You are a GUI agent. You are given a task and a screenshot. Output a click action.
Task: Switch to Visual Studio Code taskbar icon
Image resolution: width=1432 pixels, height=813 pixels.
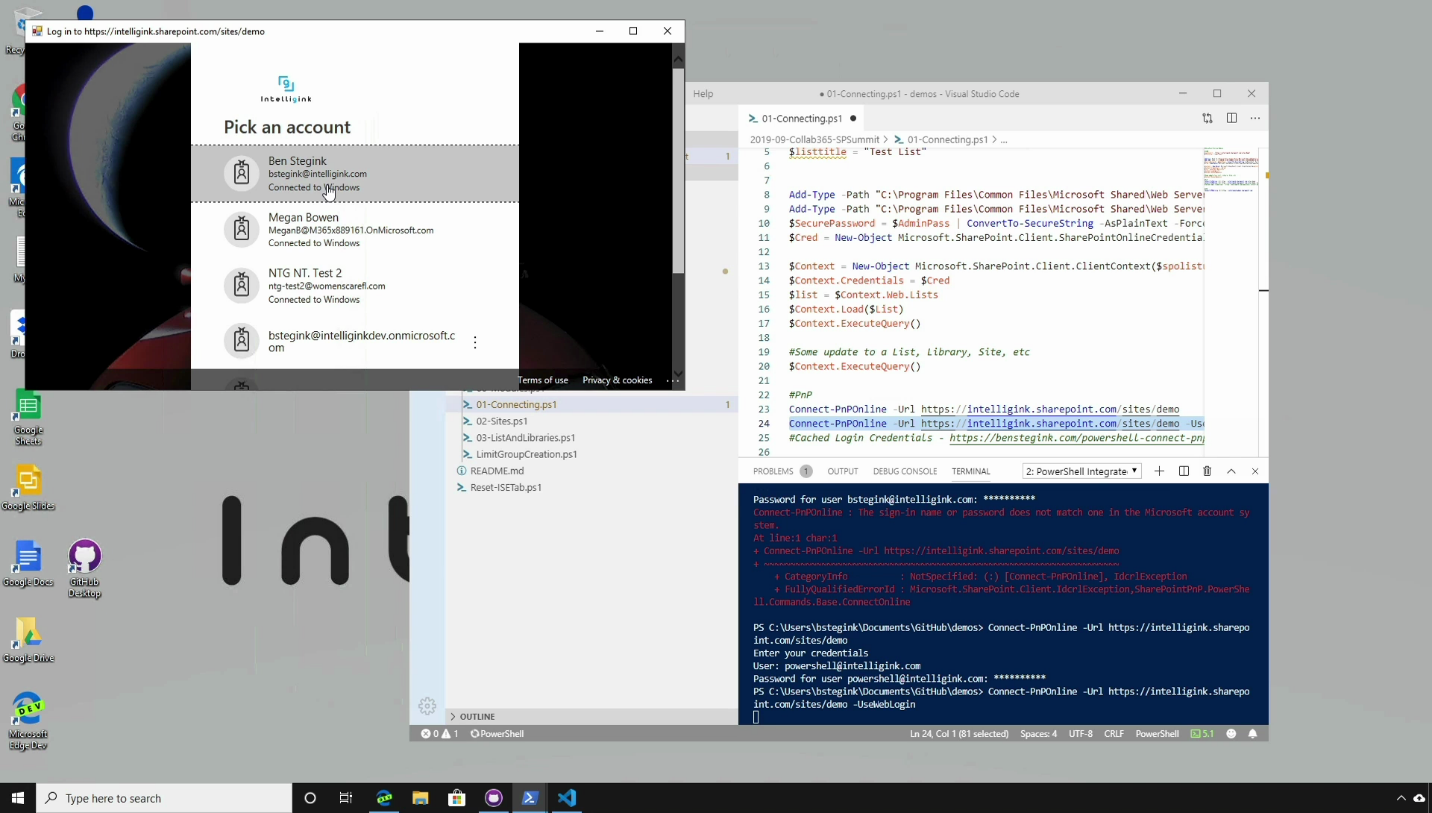[567, 798]
